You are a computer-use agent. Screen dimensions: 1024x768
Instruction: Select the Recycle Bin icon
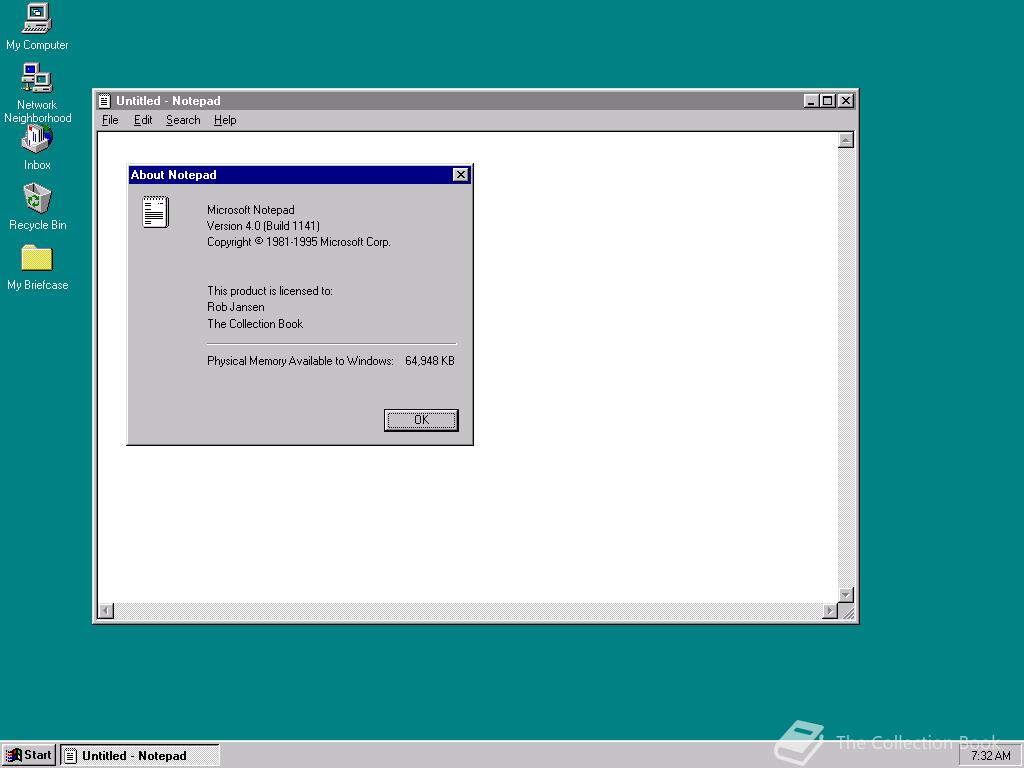[37, 206]
